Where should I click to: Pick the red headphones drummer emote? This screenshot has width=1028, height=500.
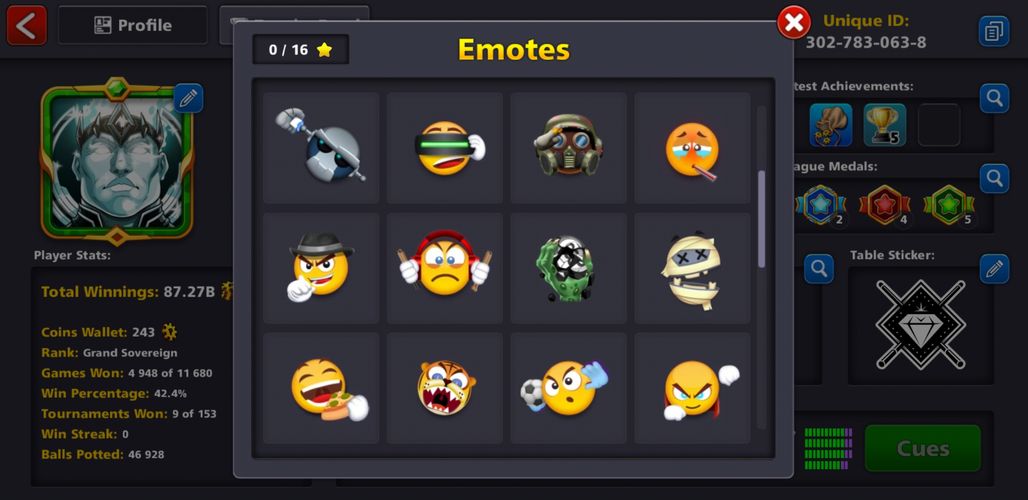445,268
